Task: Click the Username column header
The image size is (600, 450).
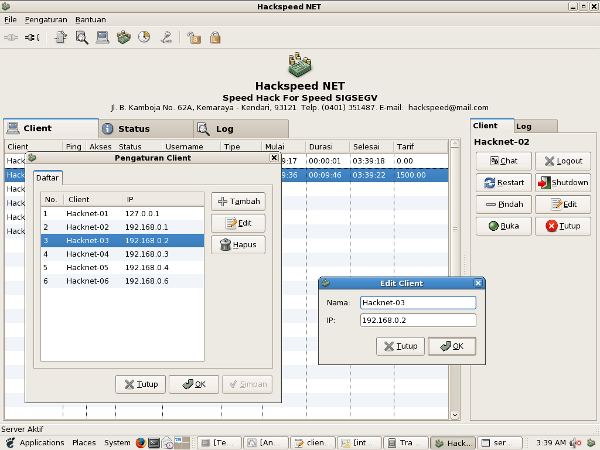Action: point(192,147)
